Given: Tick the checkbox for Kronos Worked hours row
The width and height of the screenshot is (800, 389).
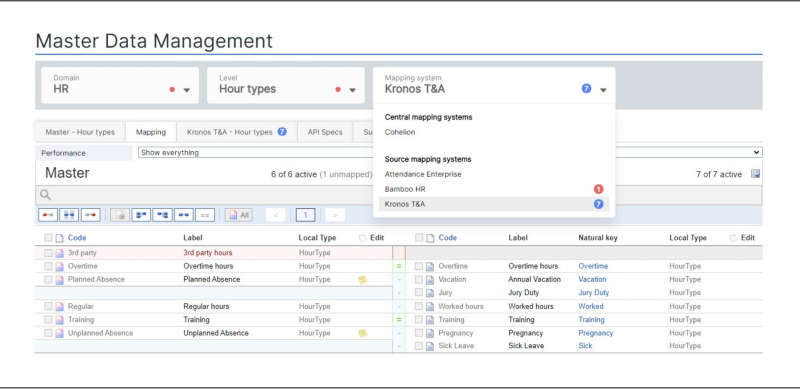Looking at the screenshot, I should 418,306.
